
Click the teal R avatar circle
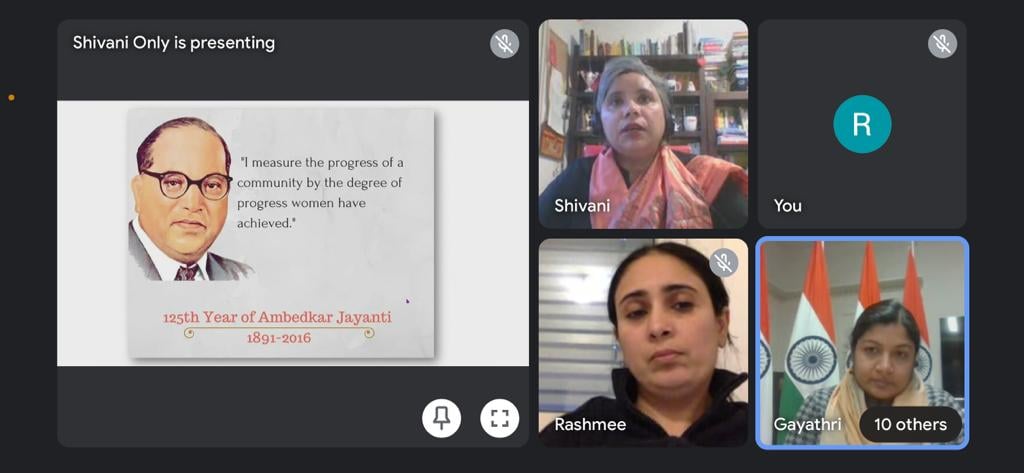tap(862, 124)
